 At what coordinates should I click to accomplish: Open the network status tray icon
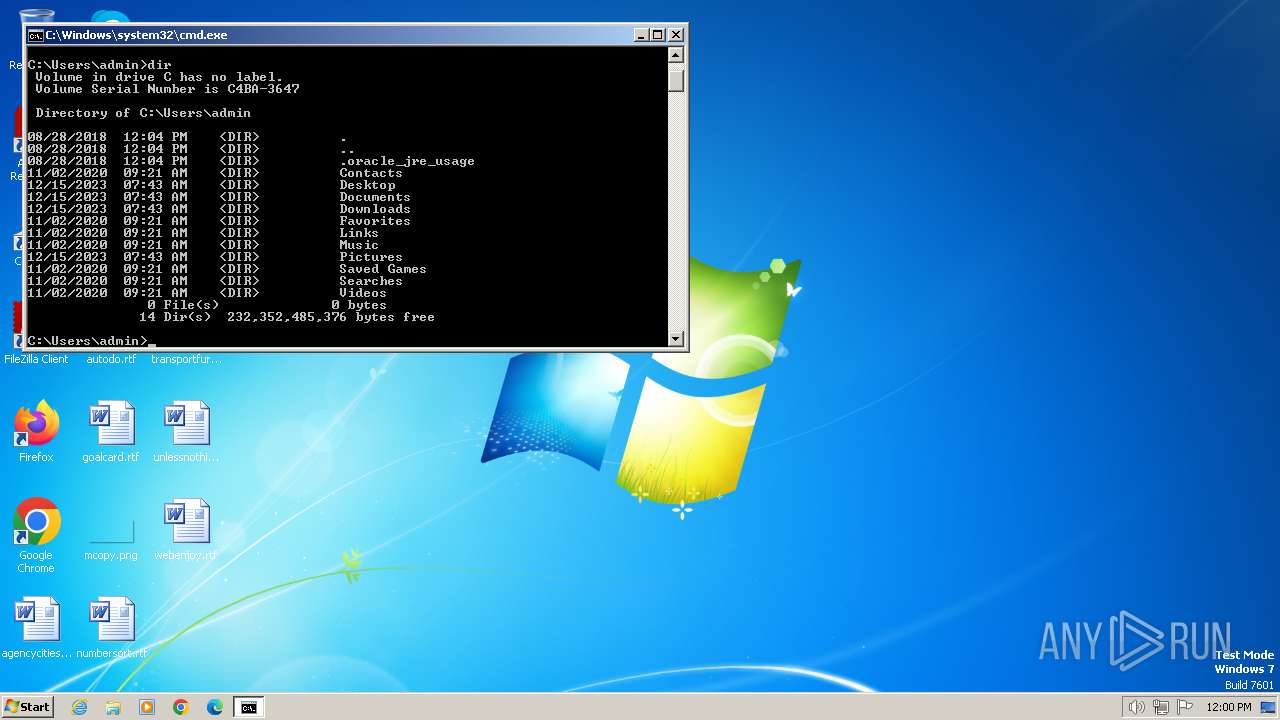(1161, 707)
